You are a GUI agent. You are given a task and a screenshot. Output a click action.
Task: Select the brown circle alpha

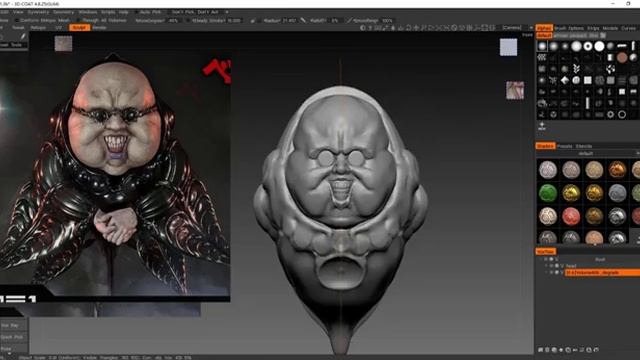[x=622, y=58]
